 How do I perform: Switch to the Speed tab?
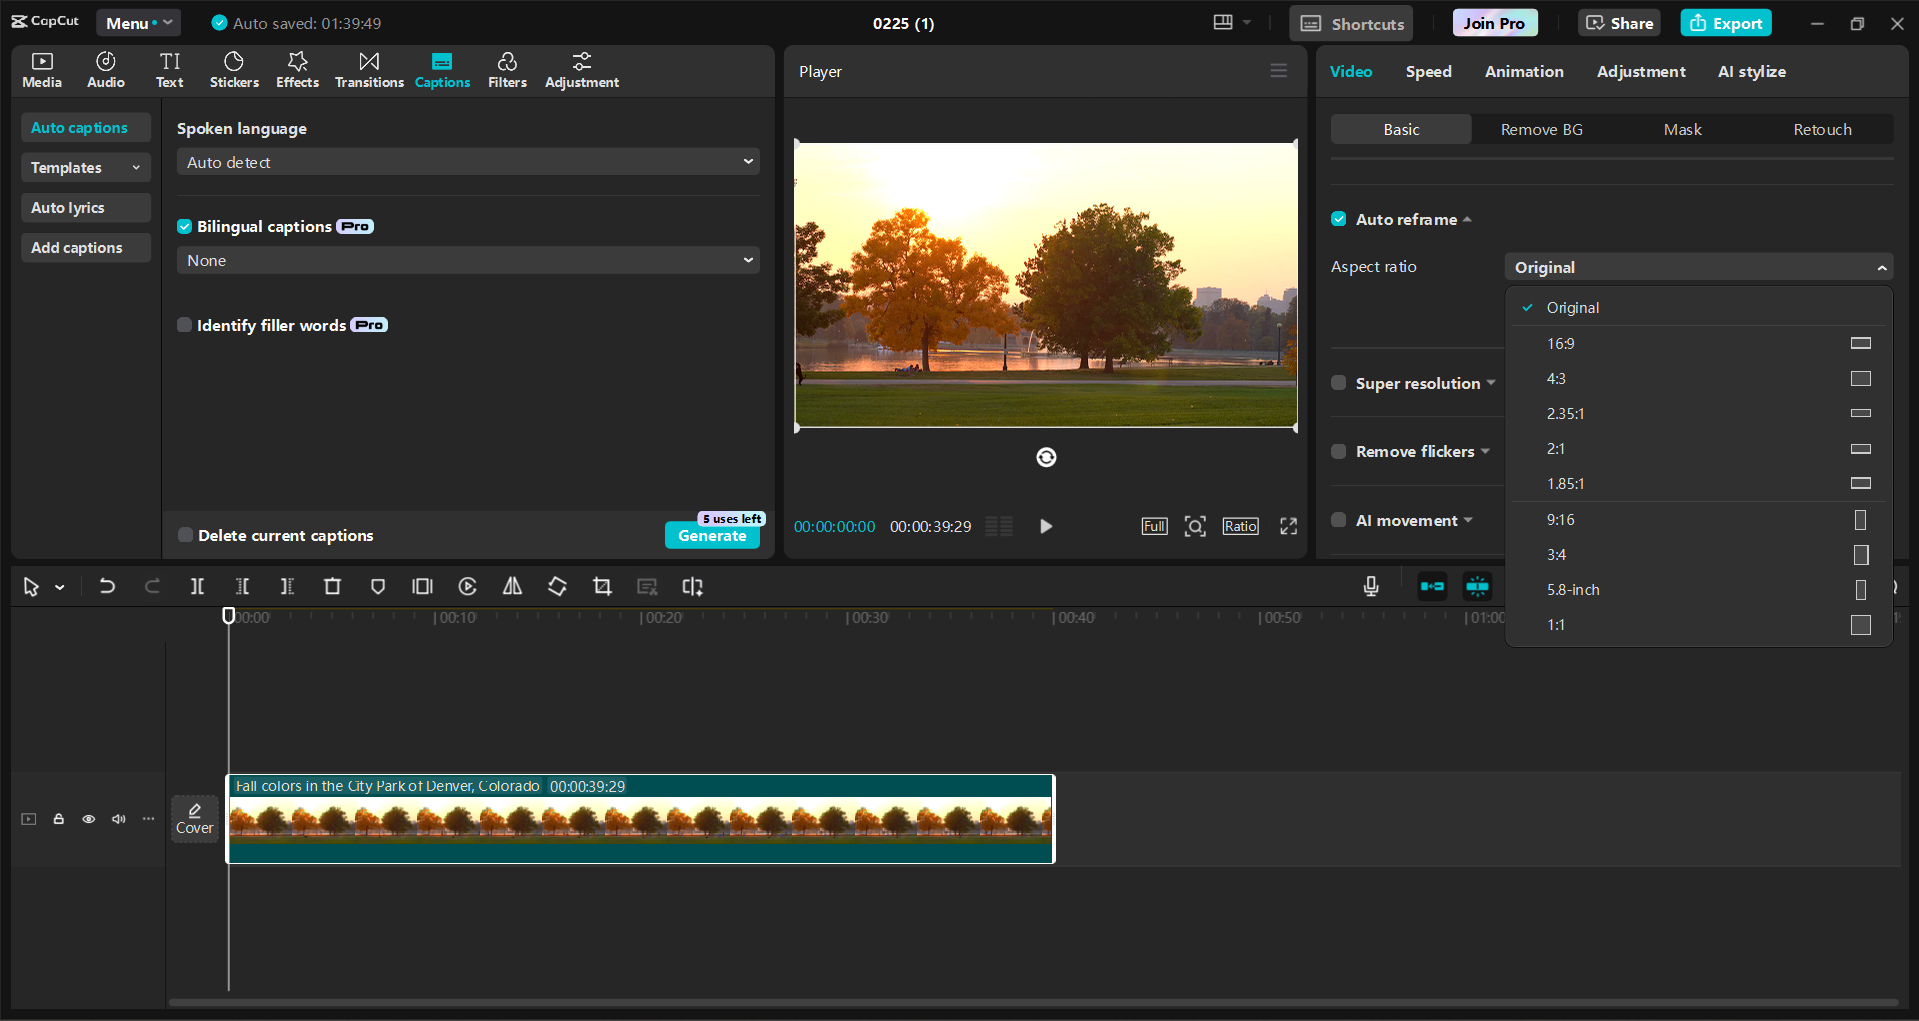tap(1428, 71)
